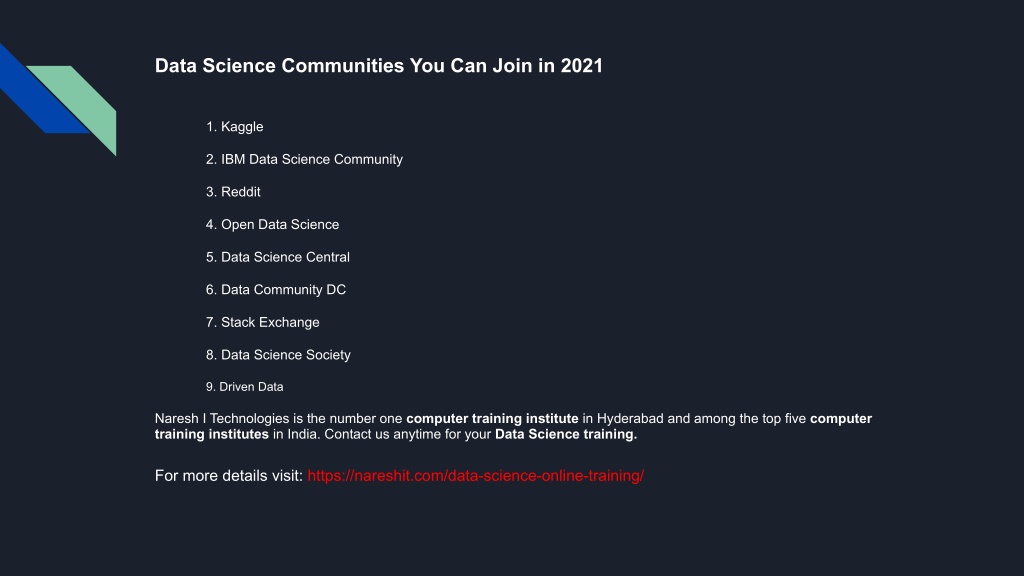Click the Stack Exchange list item
The image size is (1024, 576).
click(270, 323)
